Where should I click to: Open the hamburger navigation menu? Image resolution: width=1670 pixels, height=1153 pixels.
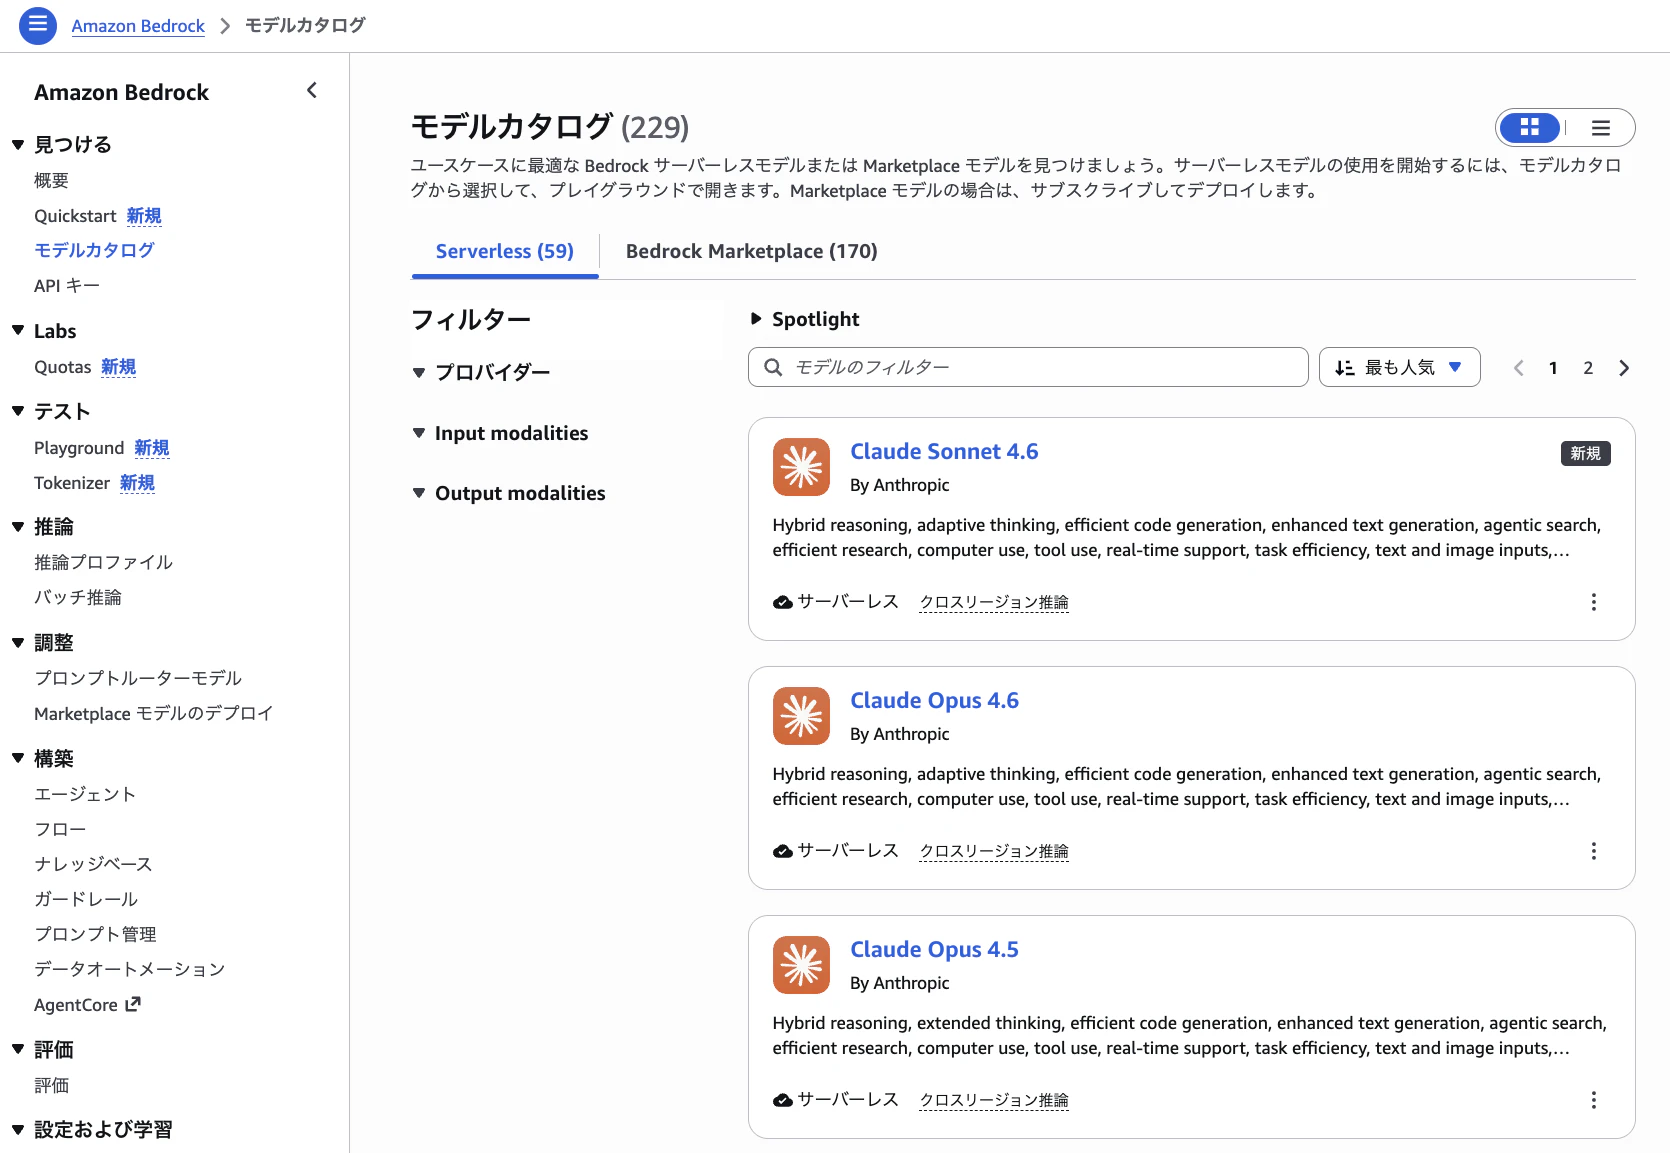[x=38, y=25]
